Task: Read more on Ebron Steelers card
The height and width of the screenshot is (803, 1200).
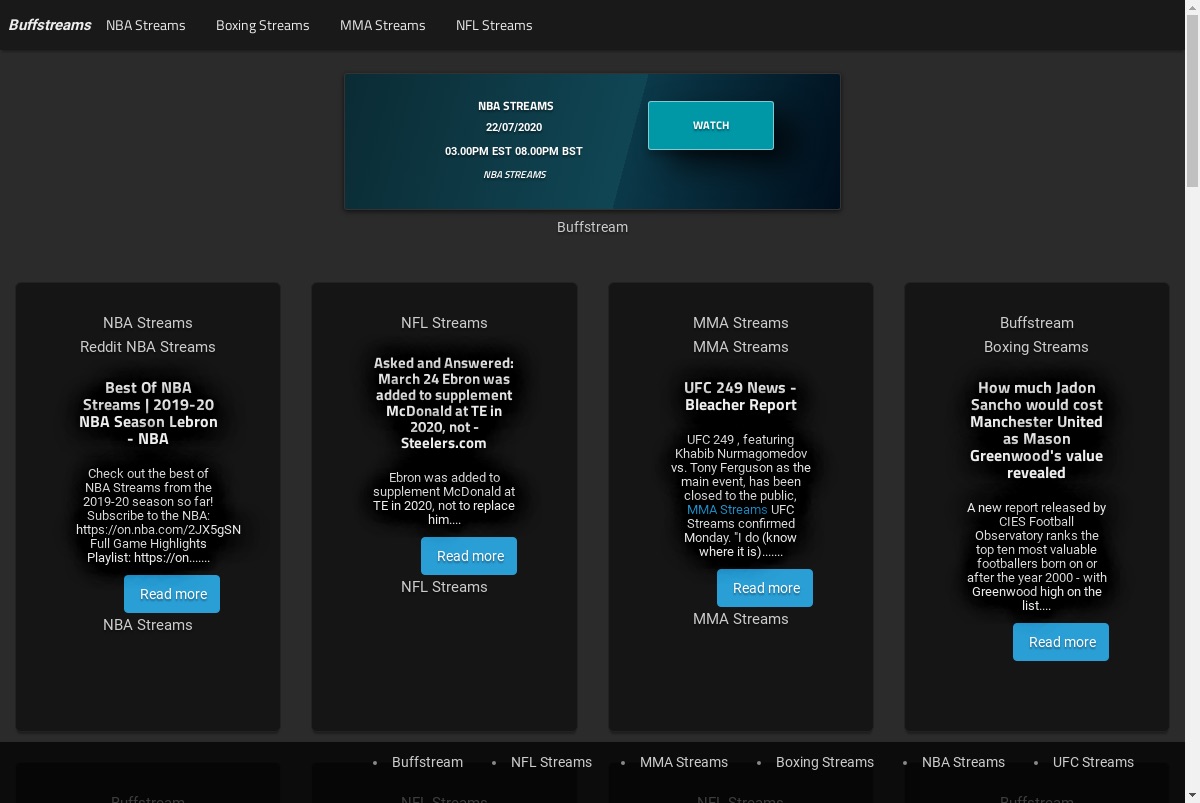Action: (x=469, y=556)
